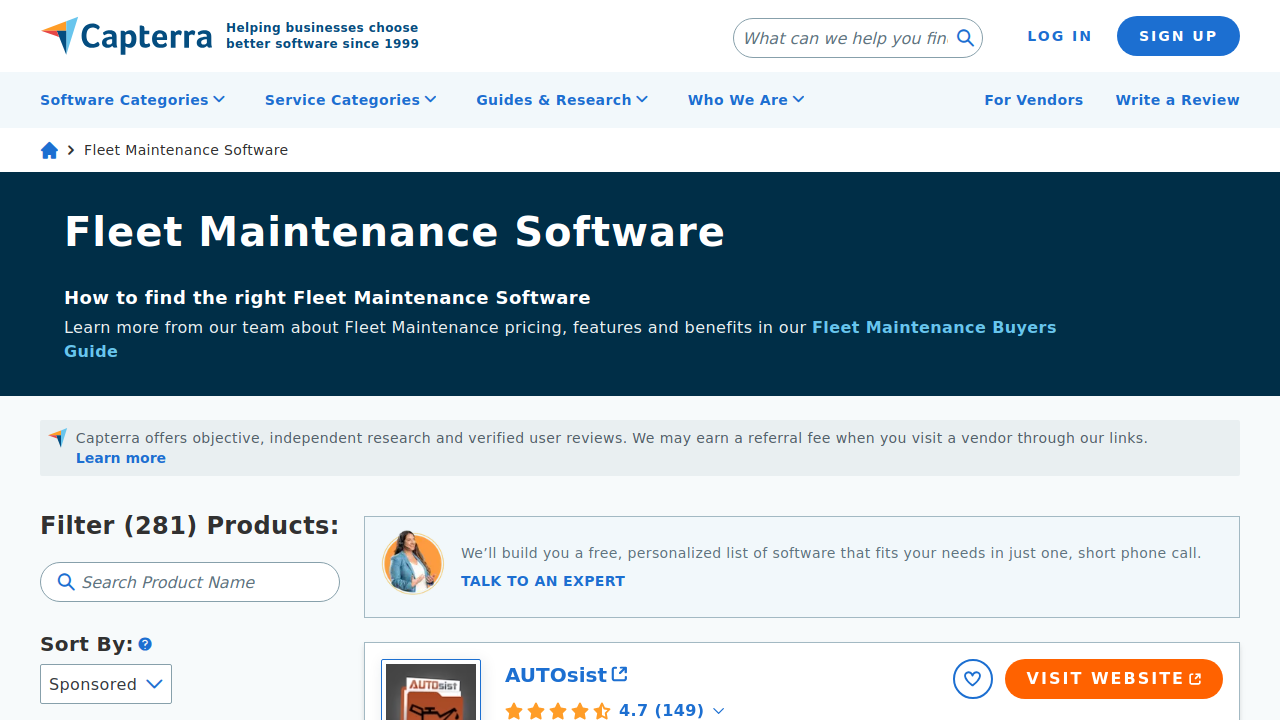
Task: Open the Sponsored sort dropdown
Action: point(106,684)
